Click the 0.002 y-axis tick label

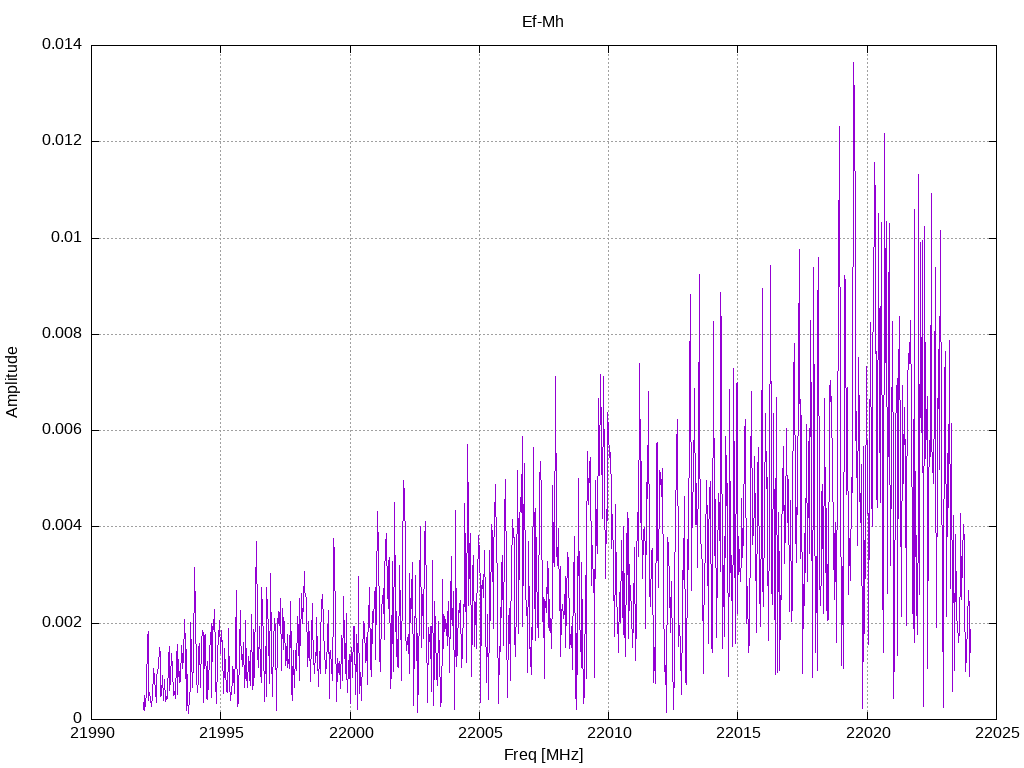62,622
